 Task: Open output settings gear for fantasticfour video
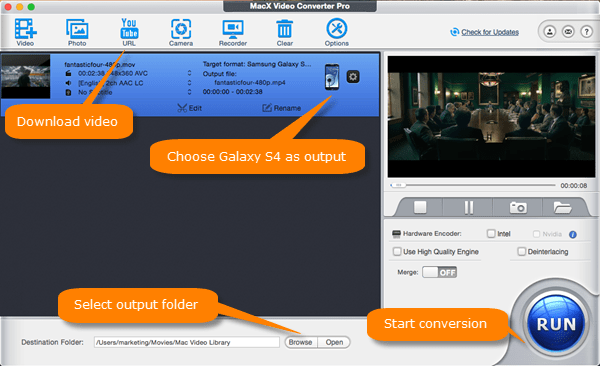[353, 77]
